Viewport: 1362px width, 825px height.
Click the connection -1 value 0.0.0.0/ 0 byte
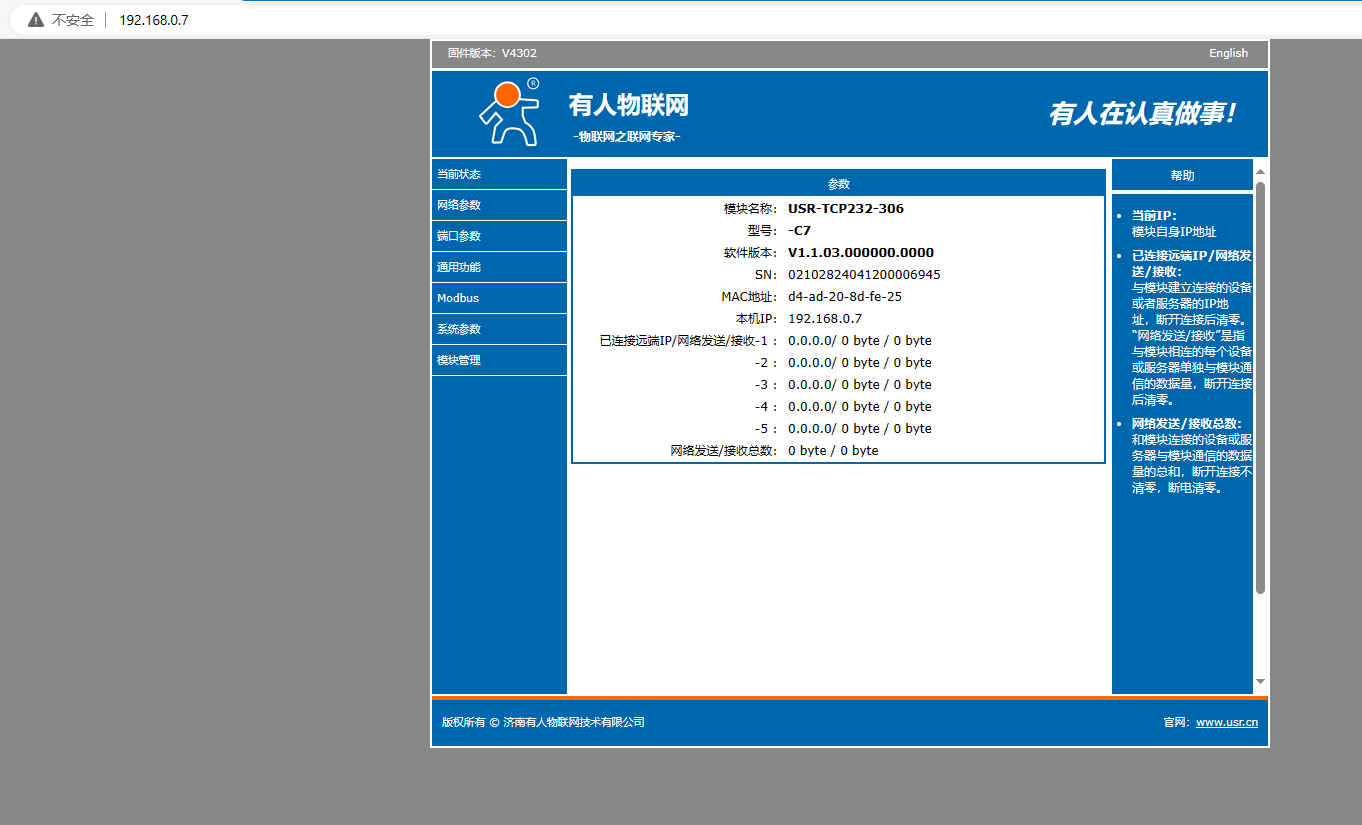(860, 341)
